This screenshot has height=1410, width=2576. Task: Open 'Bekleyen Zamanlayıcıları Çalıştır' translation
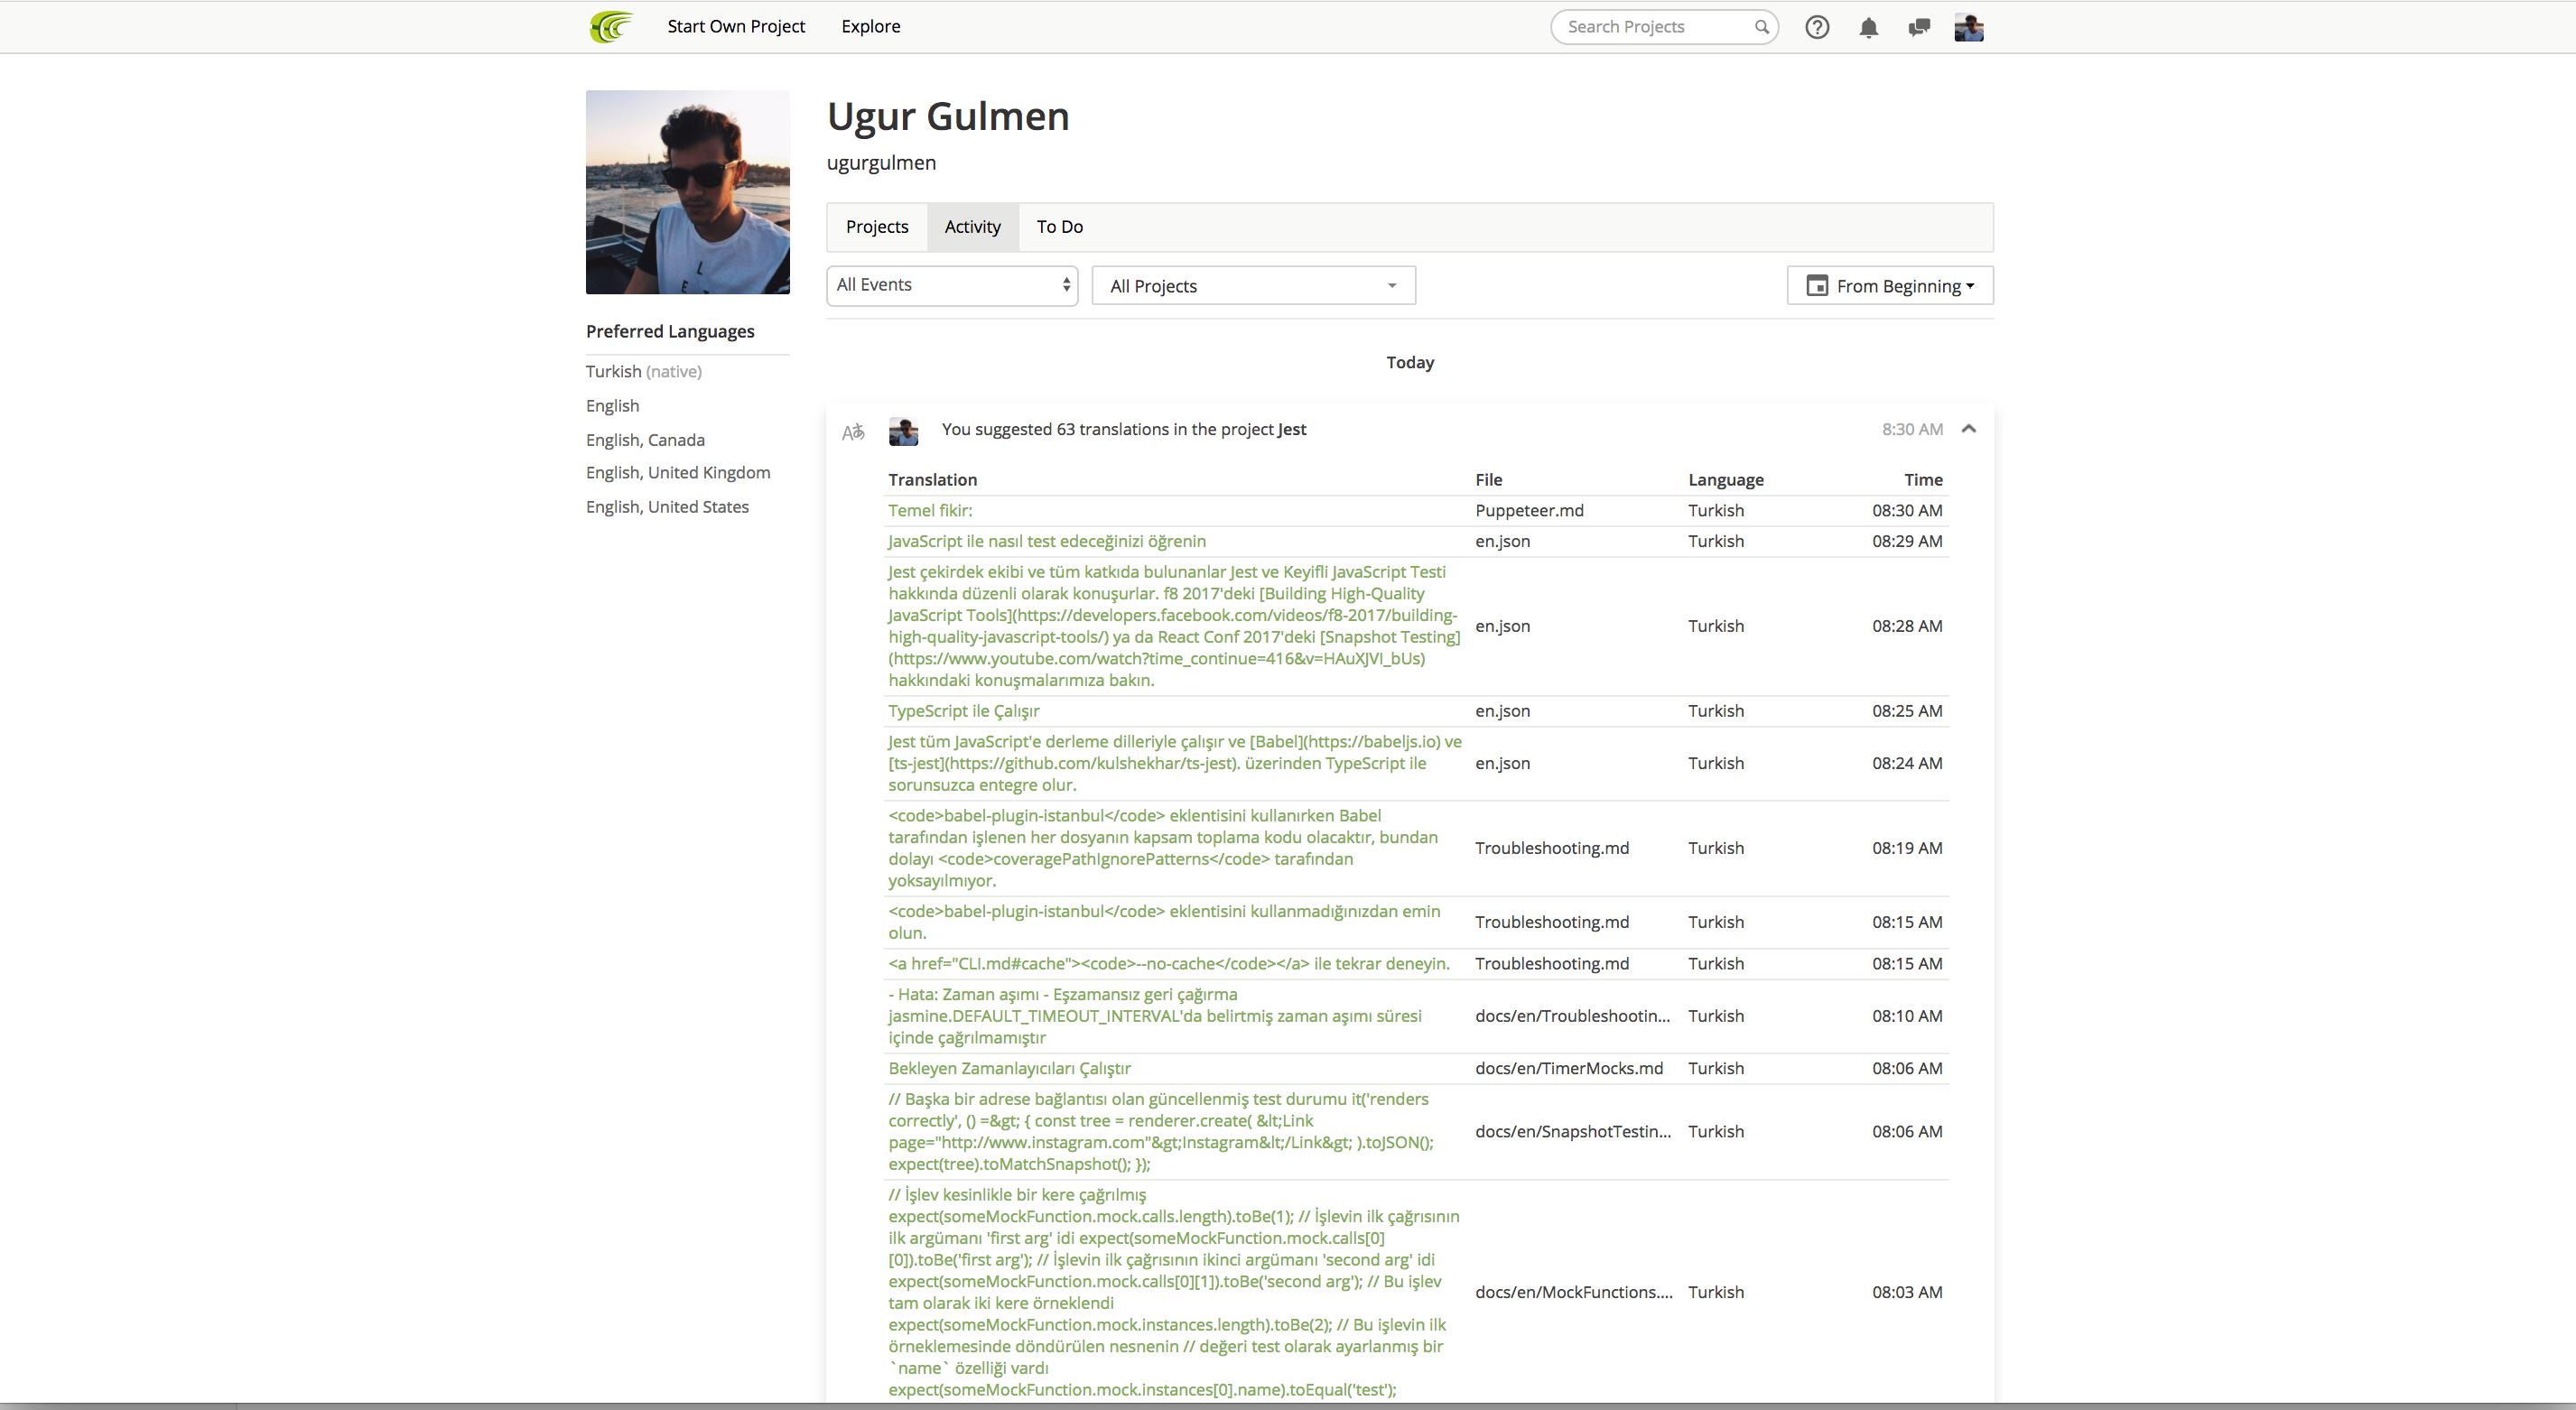click(x=1010, y=1068)
